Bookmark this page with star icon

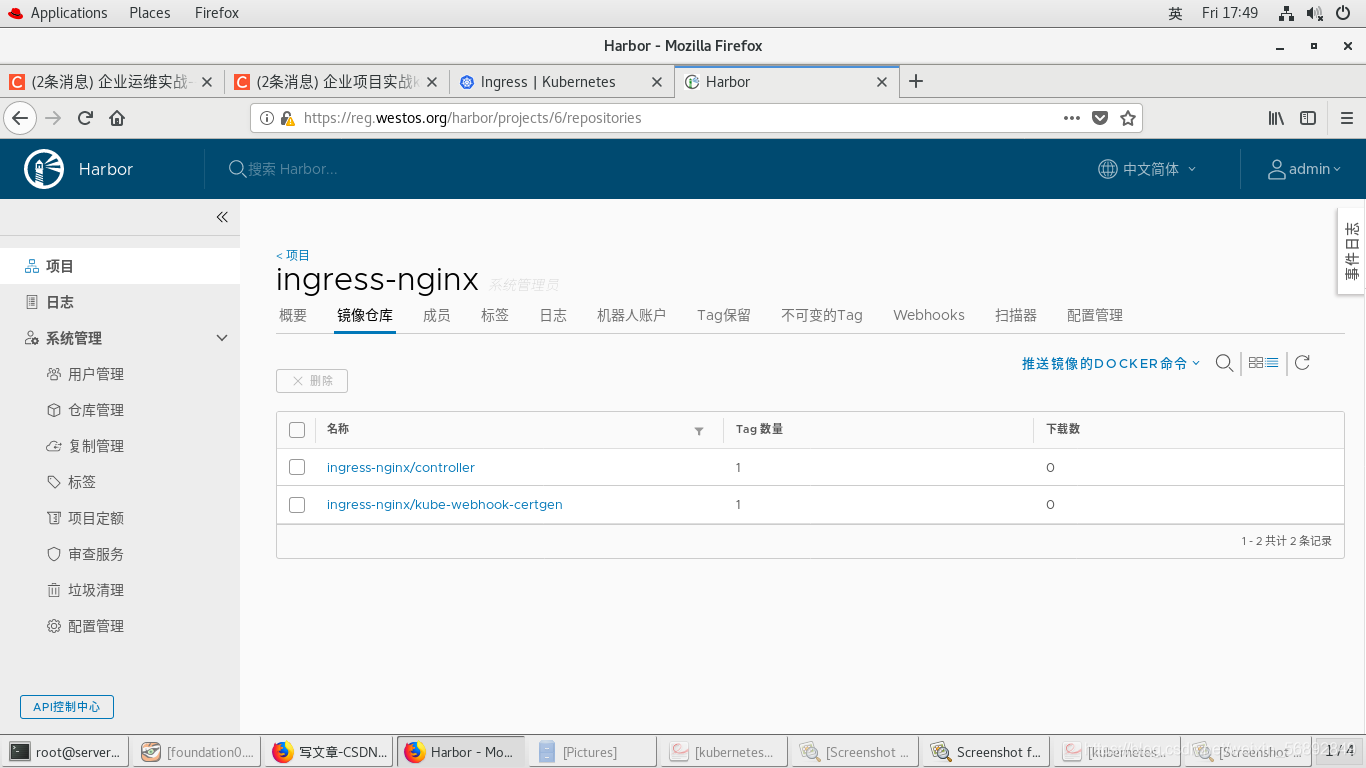coord(1128,118)
